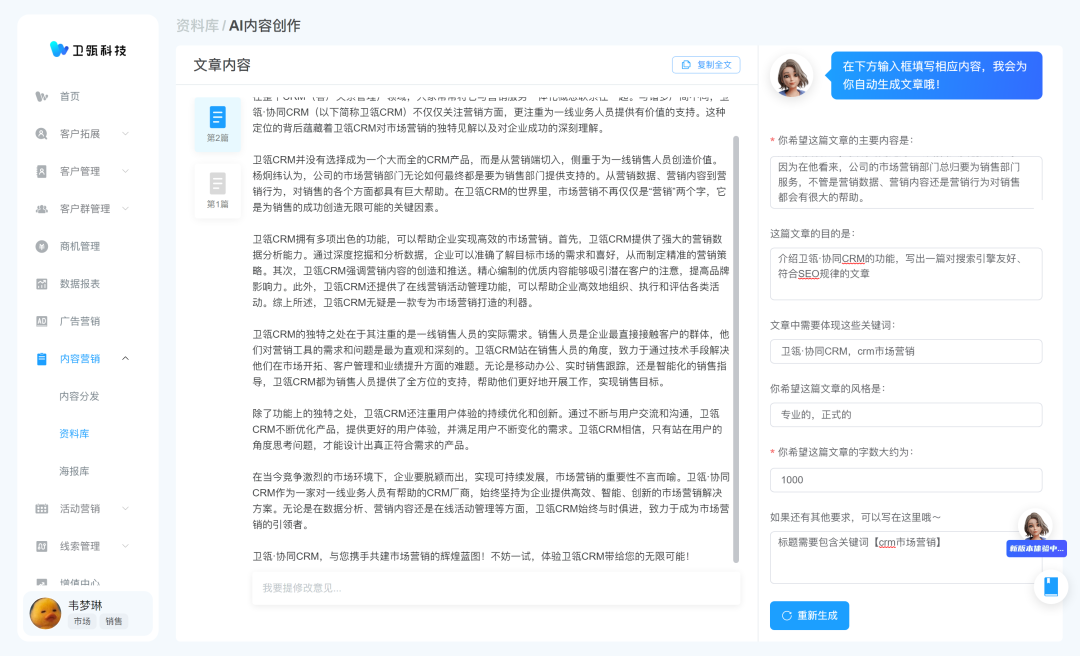Select the 第2篇 article document icon
The image size is (1080, 656).
[217, 117]
